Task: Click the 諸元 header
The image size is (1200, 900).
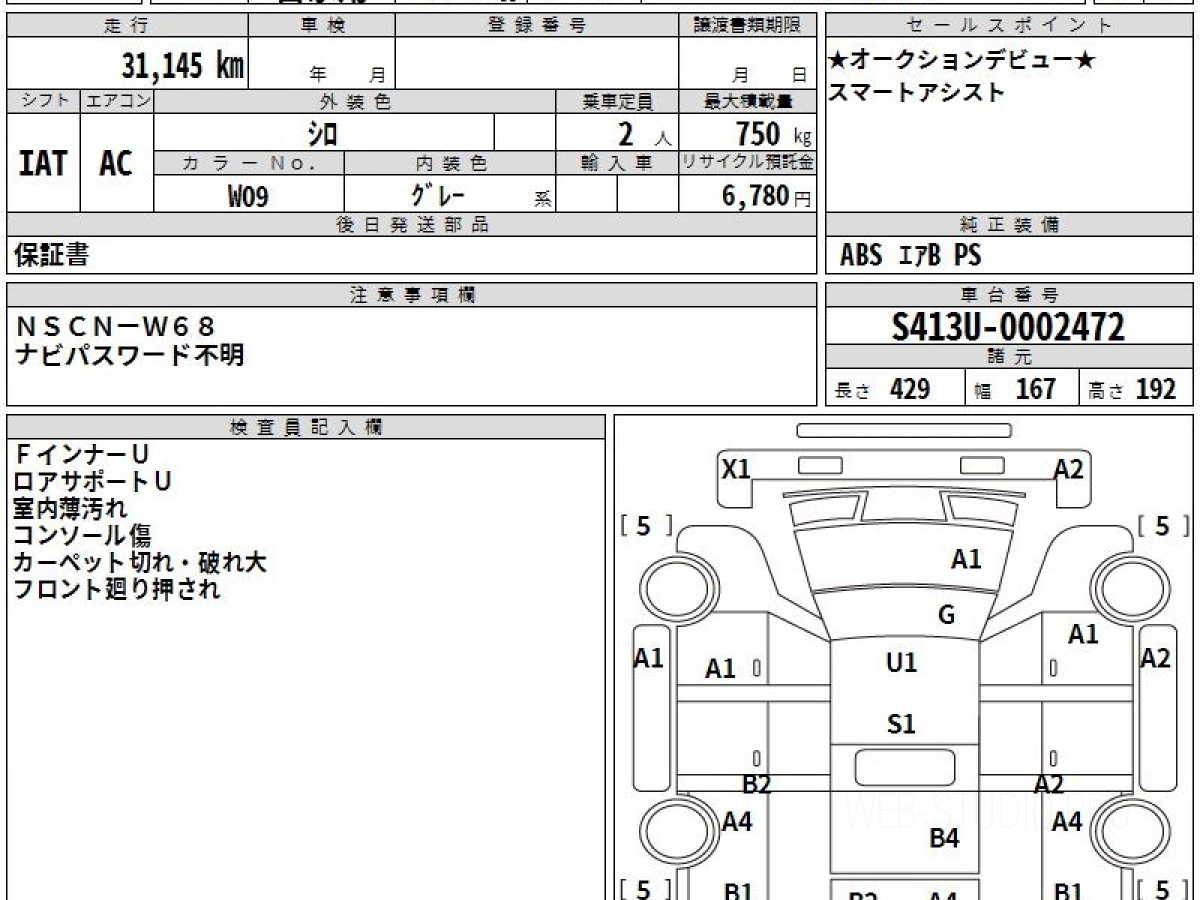Action: coord(1009,357)
